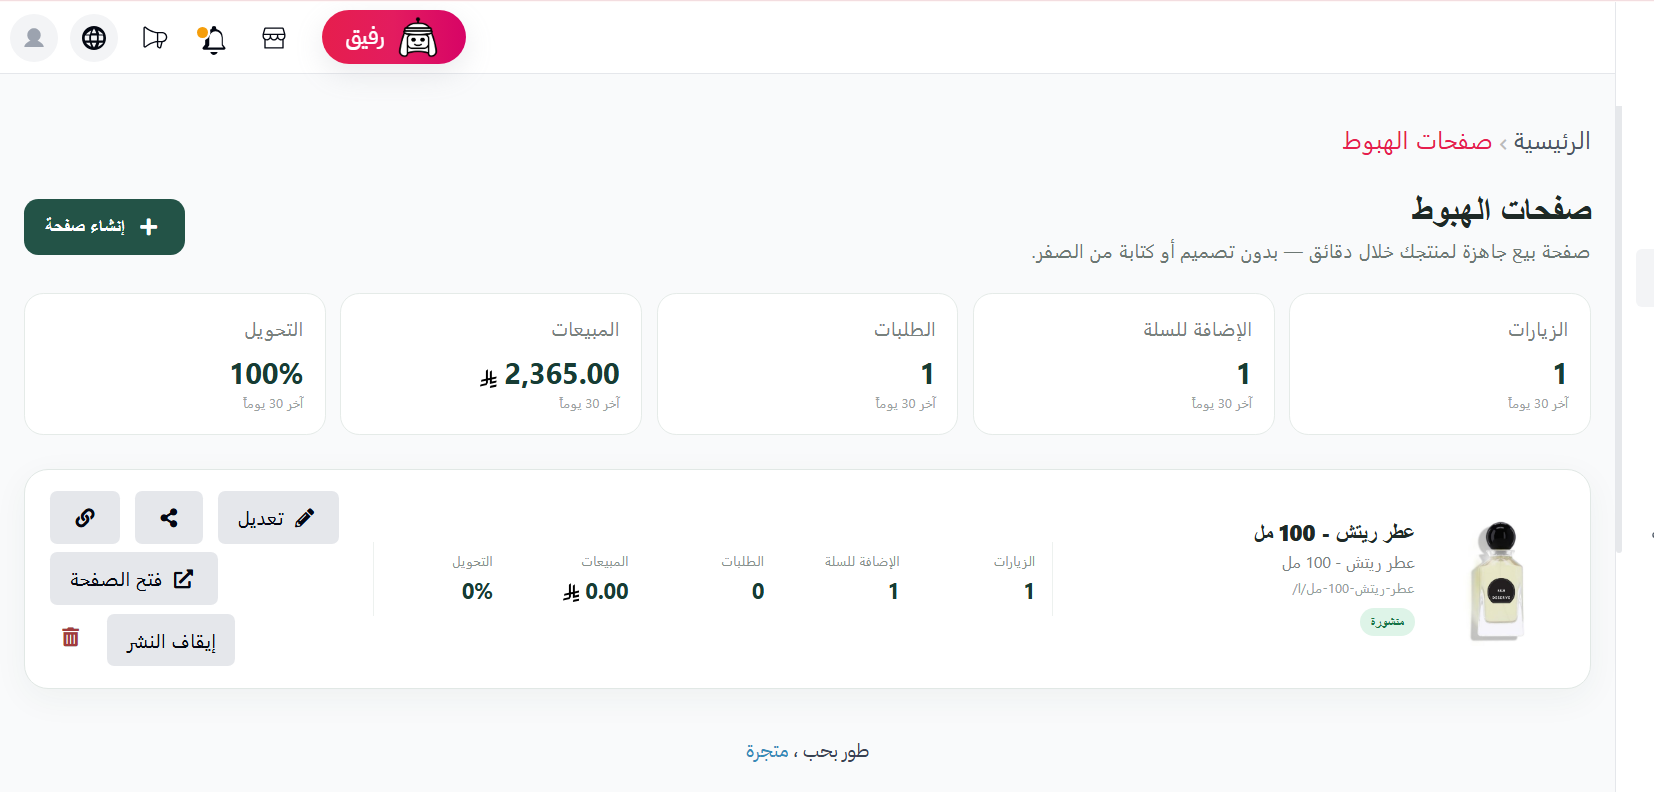The height and width of the screenshot is (792, 1654).
Task: Launch the رفيق assistant button
Action: tap(394, 37)
